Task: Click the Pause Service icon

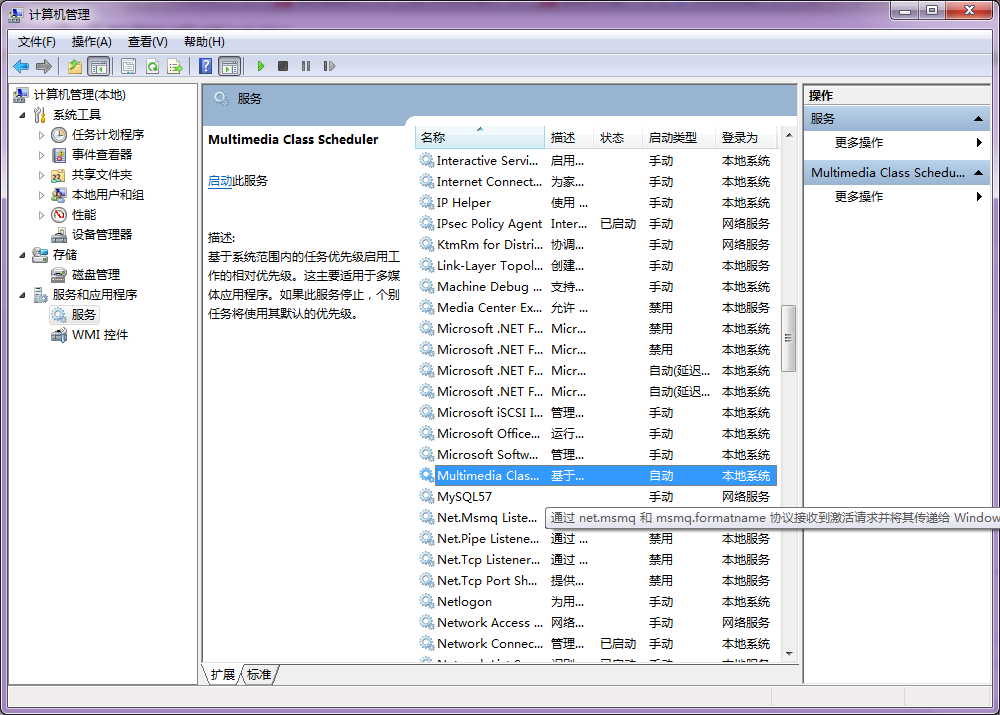Action: coord(306,66)
